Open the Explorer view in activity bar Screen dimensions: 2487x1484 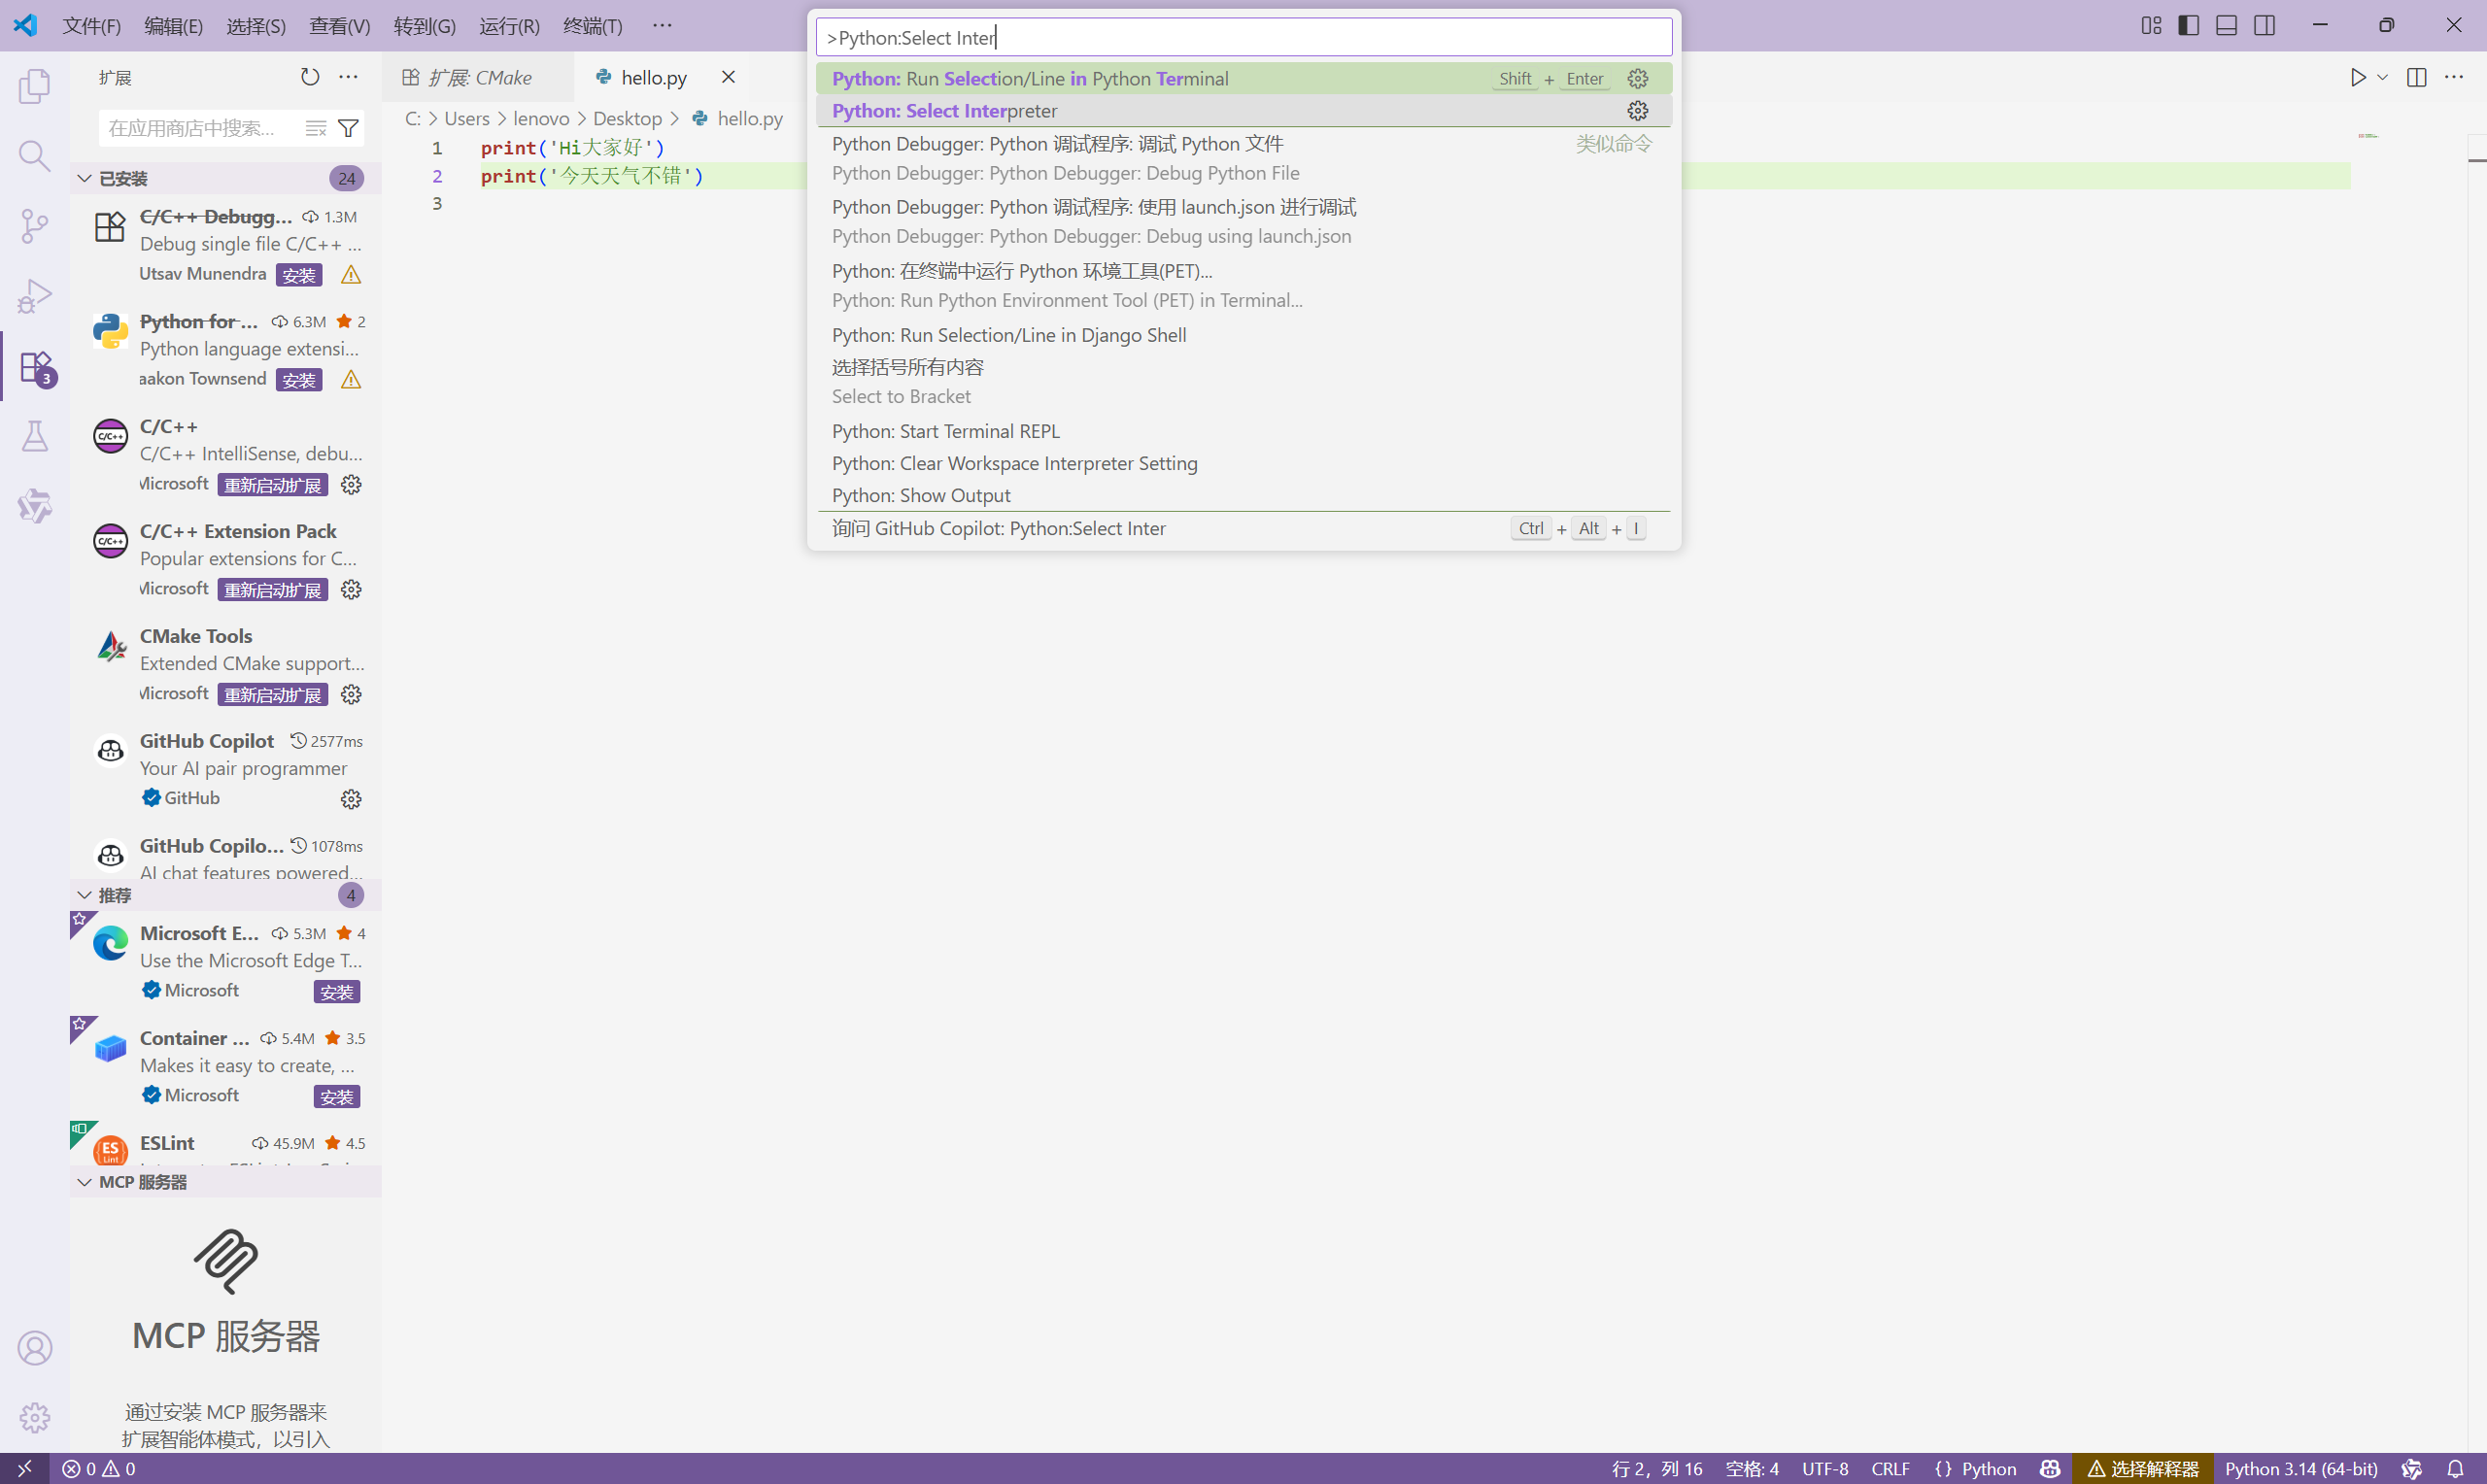[35, 86]
